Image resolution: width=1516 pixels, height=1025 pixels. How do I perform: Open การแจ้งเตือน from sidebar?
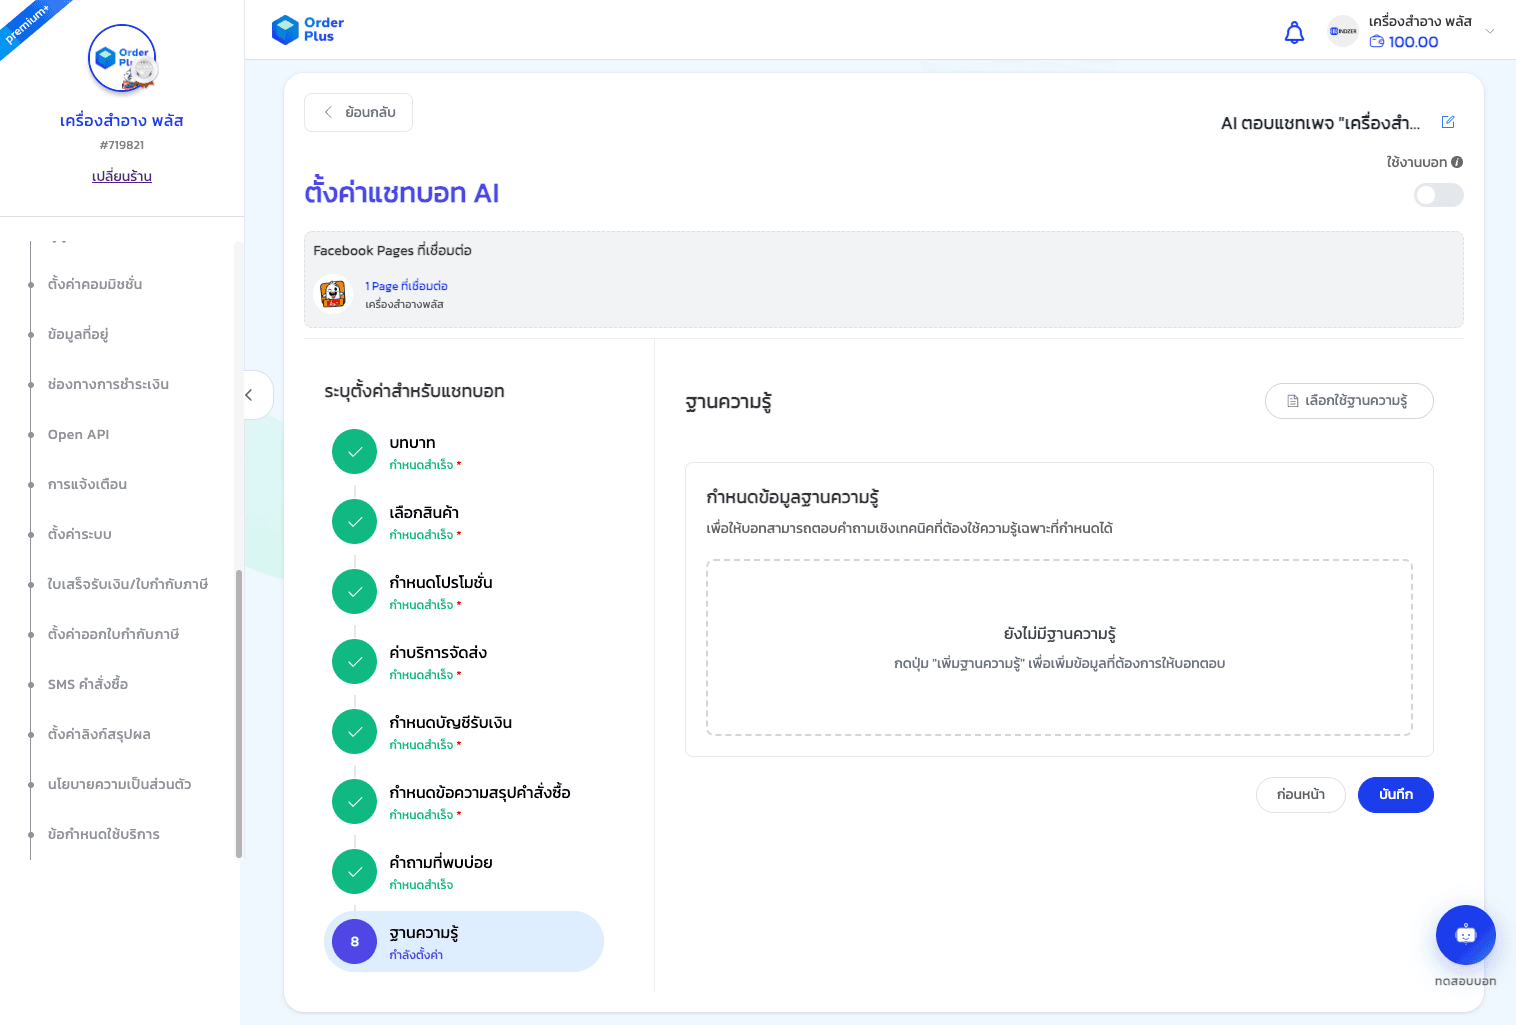[87, 484]
